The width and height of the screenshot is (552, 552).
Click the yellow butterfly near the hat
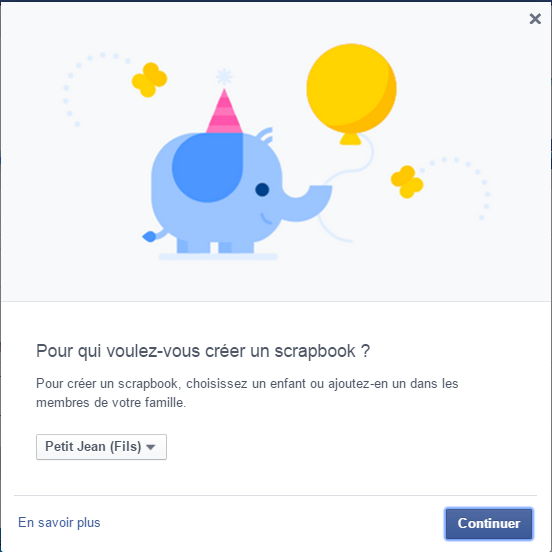click(x=149, y=80)
